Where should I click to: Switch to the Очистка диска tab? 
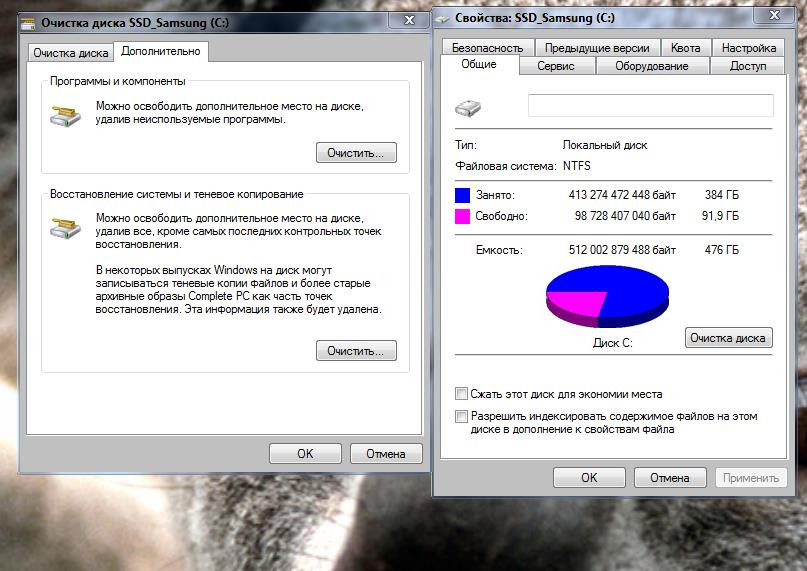69,52
